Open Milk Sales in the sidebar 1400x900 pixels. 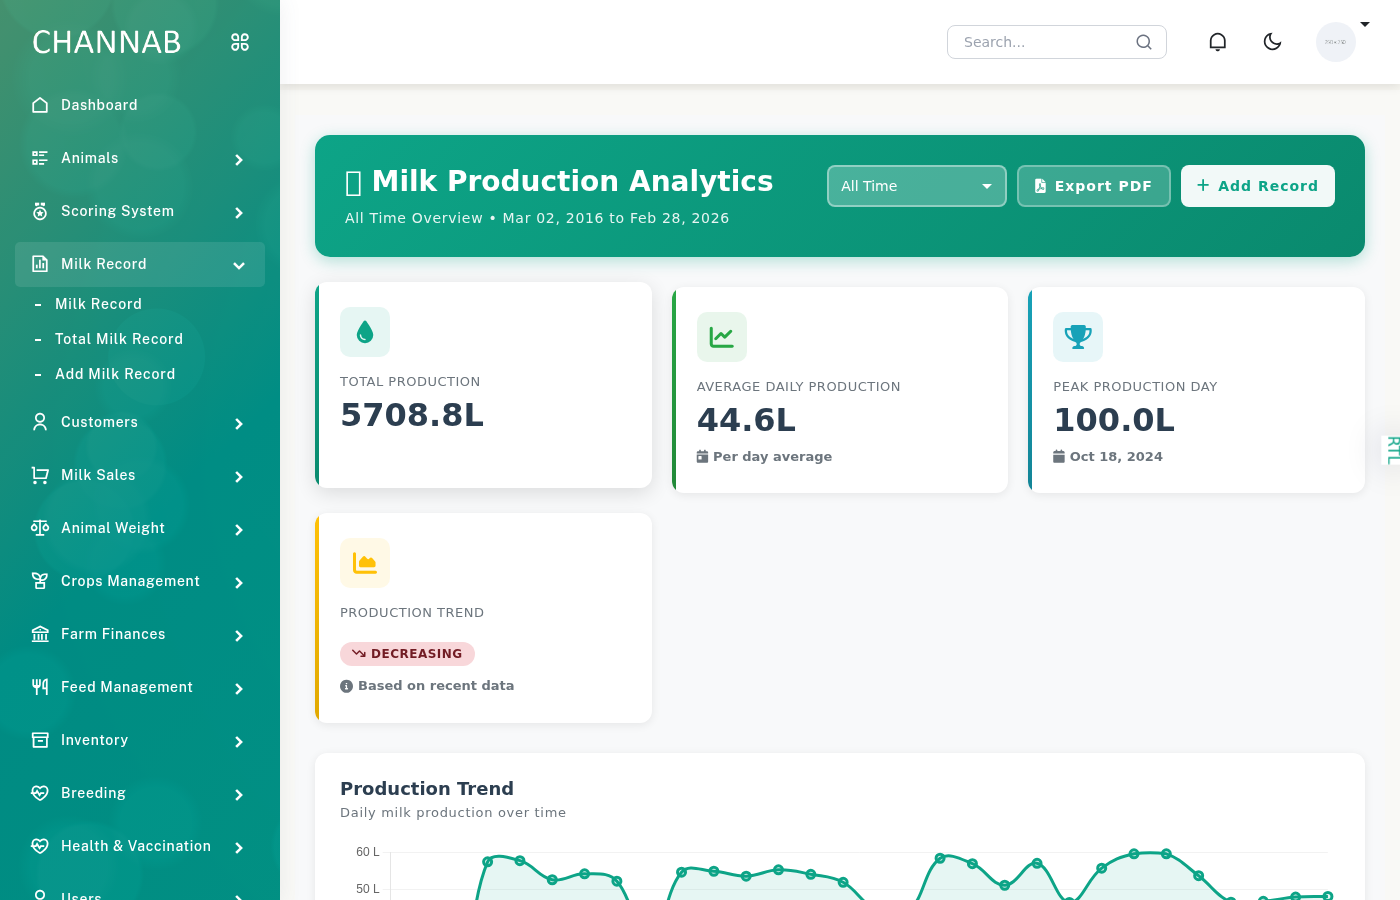click(x=100, y=475)
